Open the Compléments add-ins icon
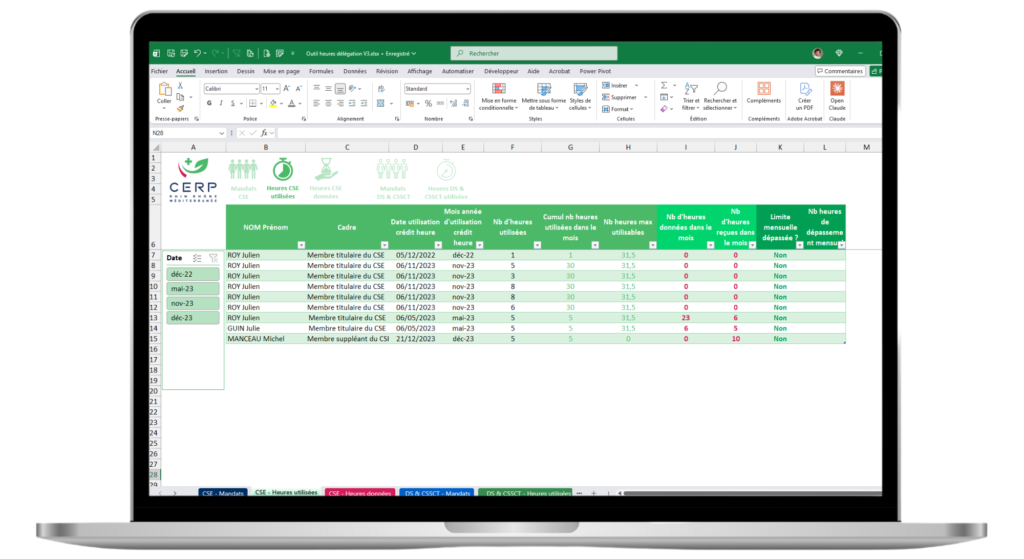This screenshot has width=1024, height=559. pyautogui.click(x=764, y=90)
